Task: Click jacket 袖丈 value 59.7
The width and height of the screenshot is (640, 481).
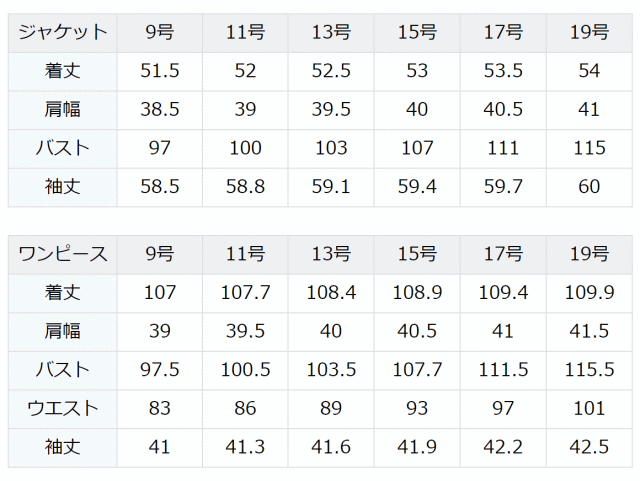Action: coord(503,187)
